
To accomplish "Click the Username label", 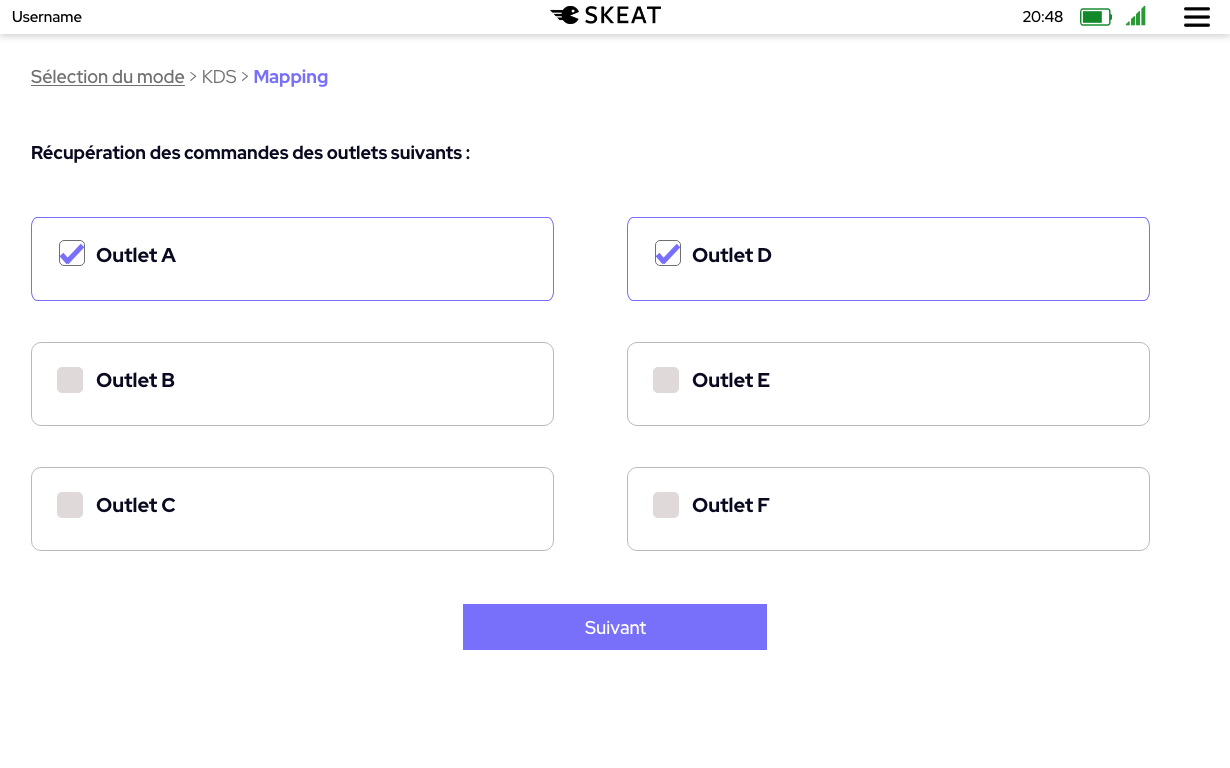I will 47,17.
